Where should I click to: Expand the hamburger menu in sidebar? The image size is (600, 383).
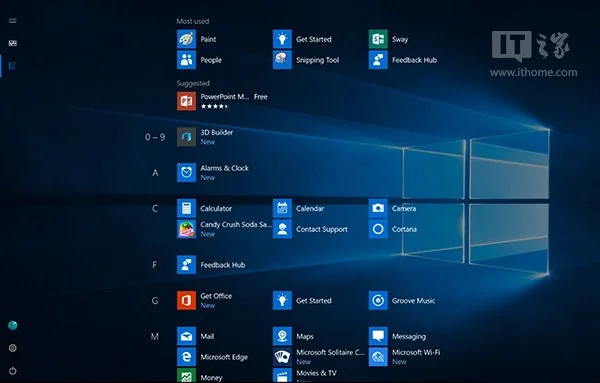[13, 20]
